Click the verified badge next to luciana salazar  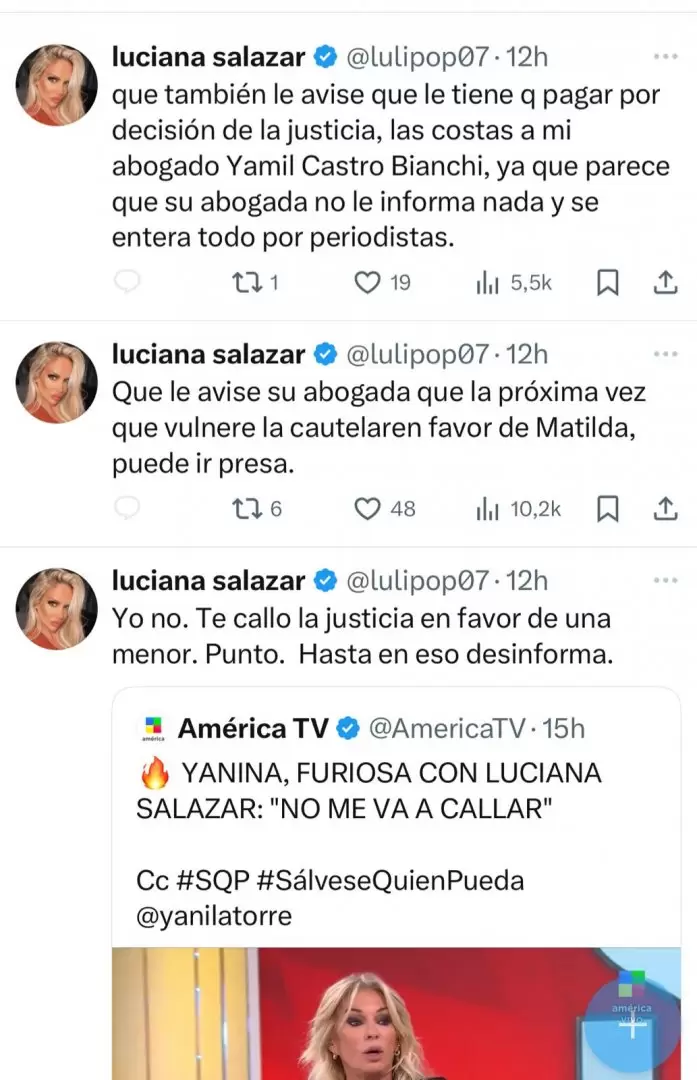pyautogui.click(x=322, y=57)
